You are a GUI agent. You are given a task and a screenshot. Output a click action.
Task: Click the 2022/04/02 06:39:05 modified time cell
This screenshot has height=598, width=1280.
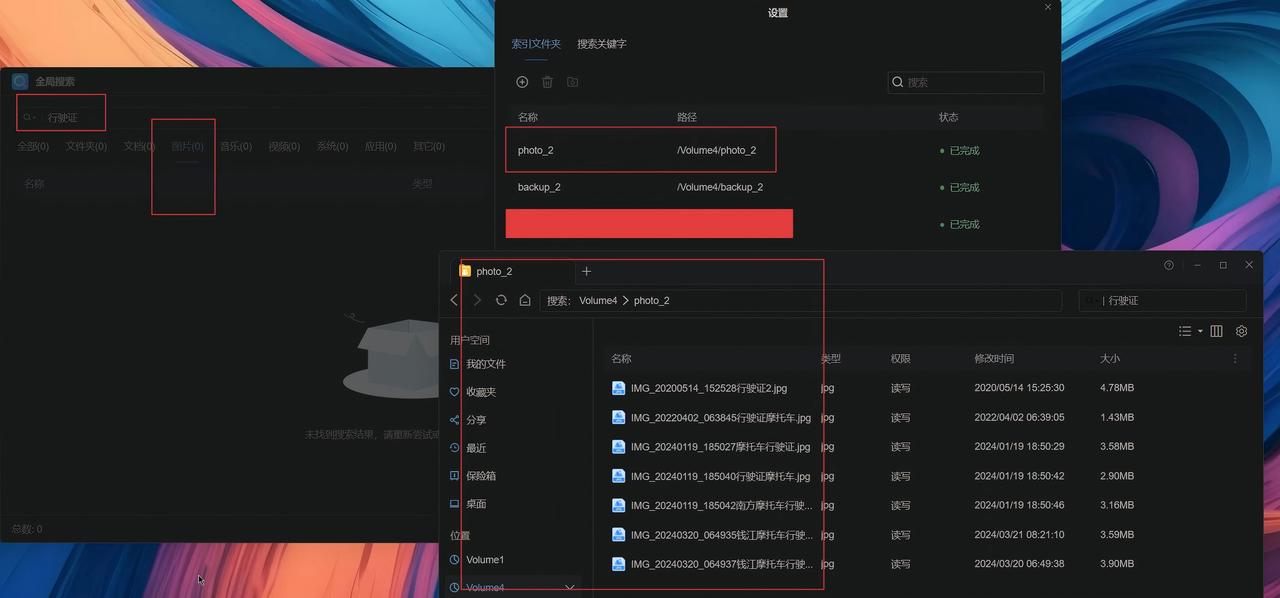tap(1019, 417)
